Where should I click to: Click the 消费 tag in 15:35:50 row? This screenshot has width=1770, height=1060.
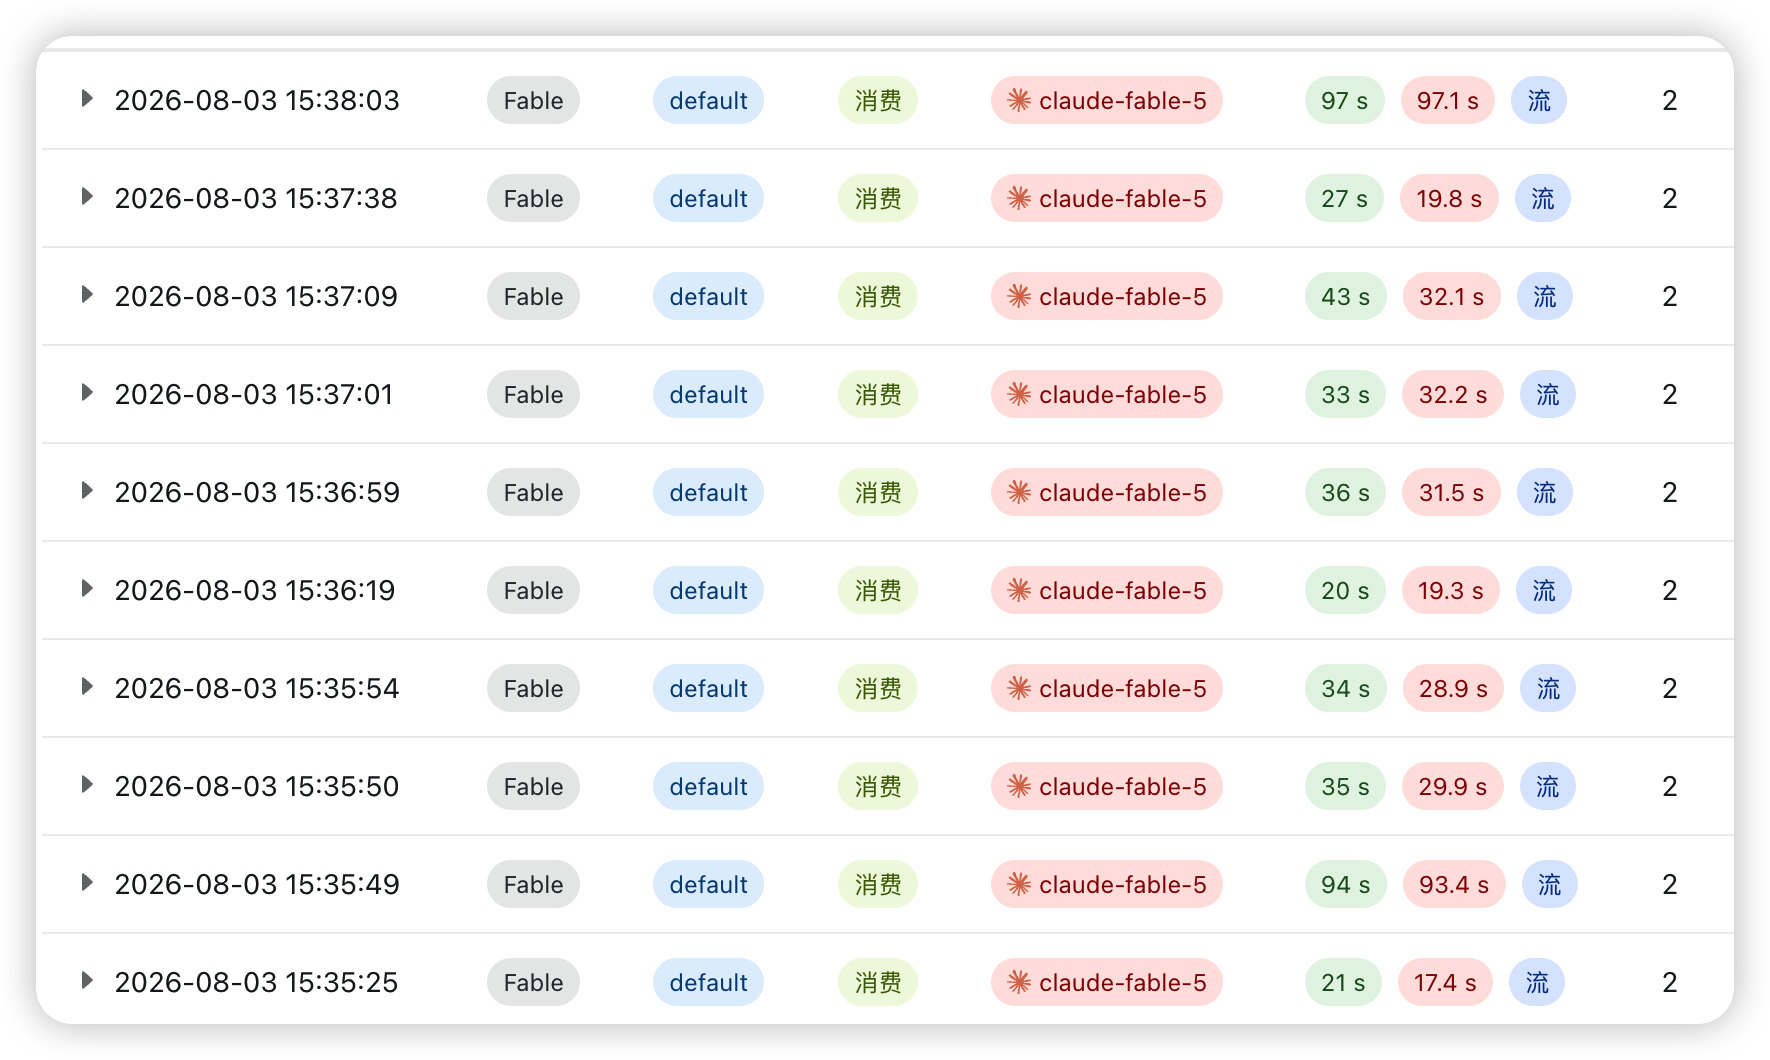point(878,787)
